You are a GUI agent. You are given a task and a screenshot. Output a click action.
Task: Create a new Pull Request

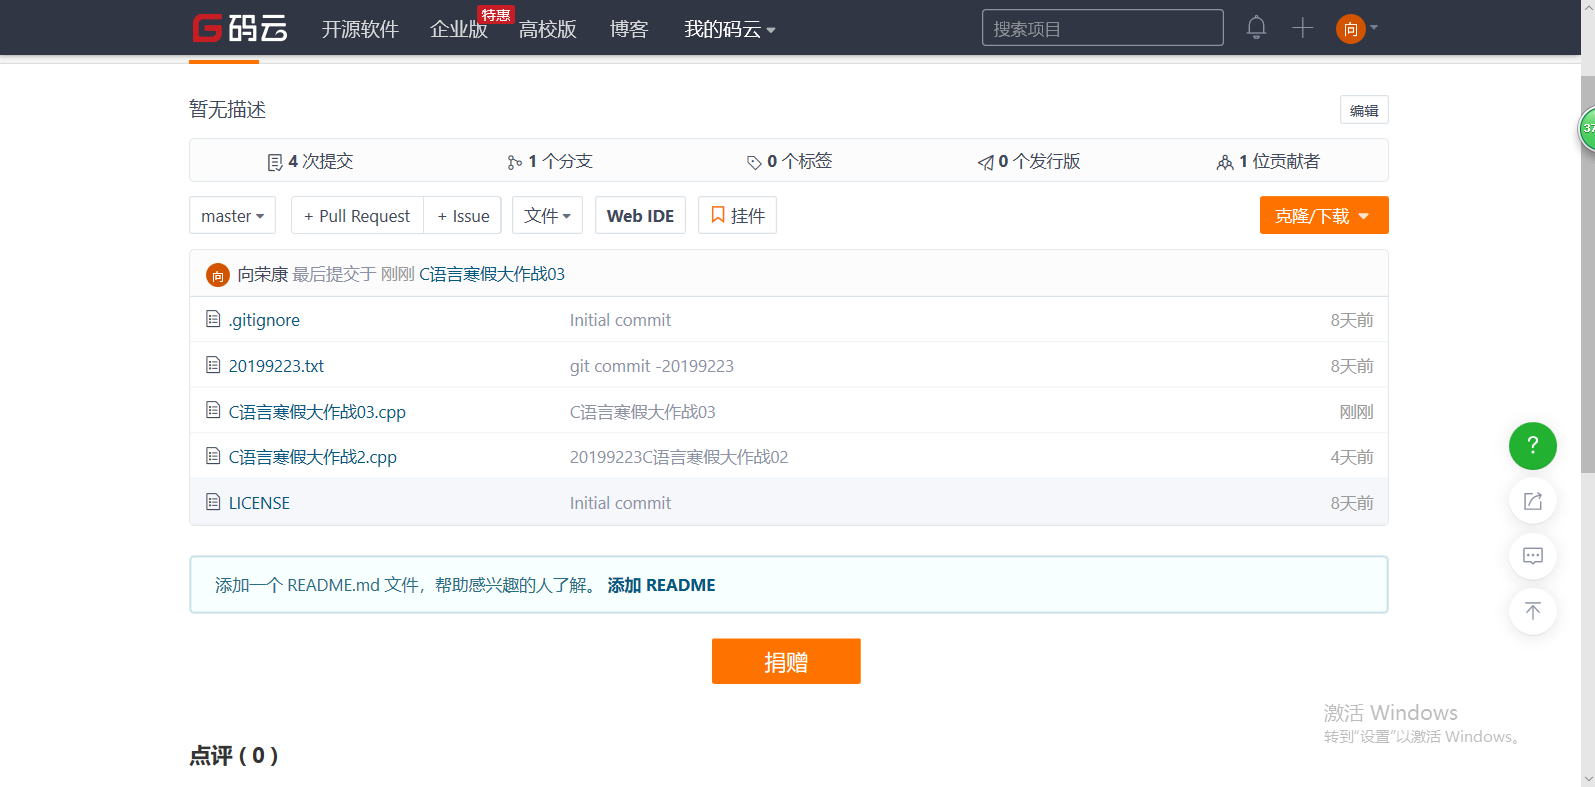point(357,216)
